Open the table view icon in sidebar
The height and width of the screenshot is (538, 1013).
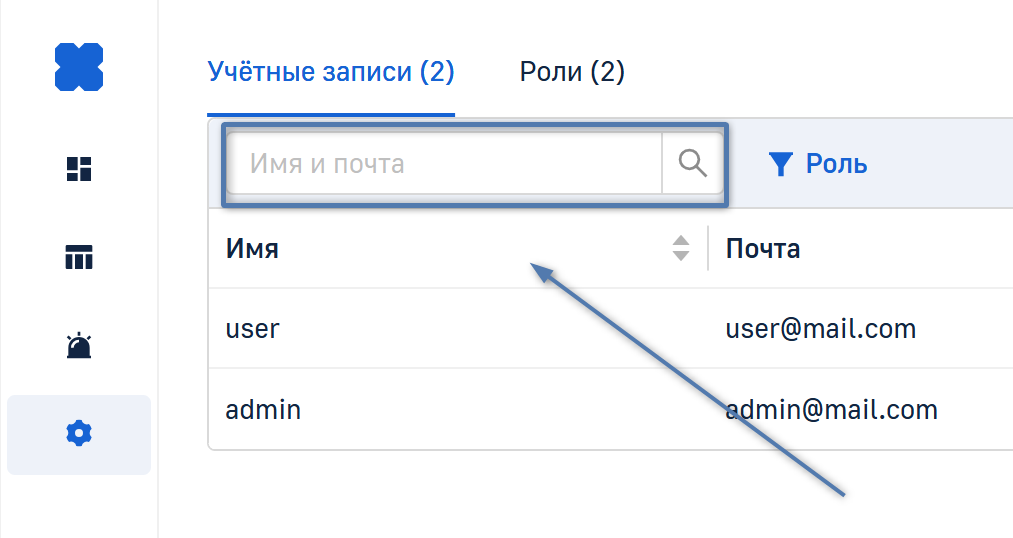click(79, 258)
